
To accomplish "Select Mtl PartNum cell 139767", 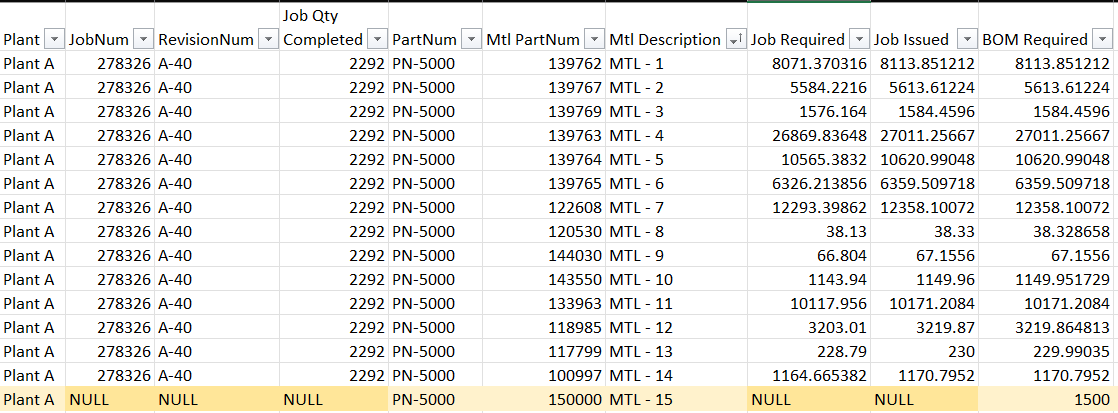I will point(543,88).
